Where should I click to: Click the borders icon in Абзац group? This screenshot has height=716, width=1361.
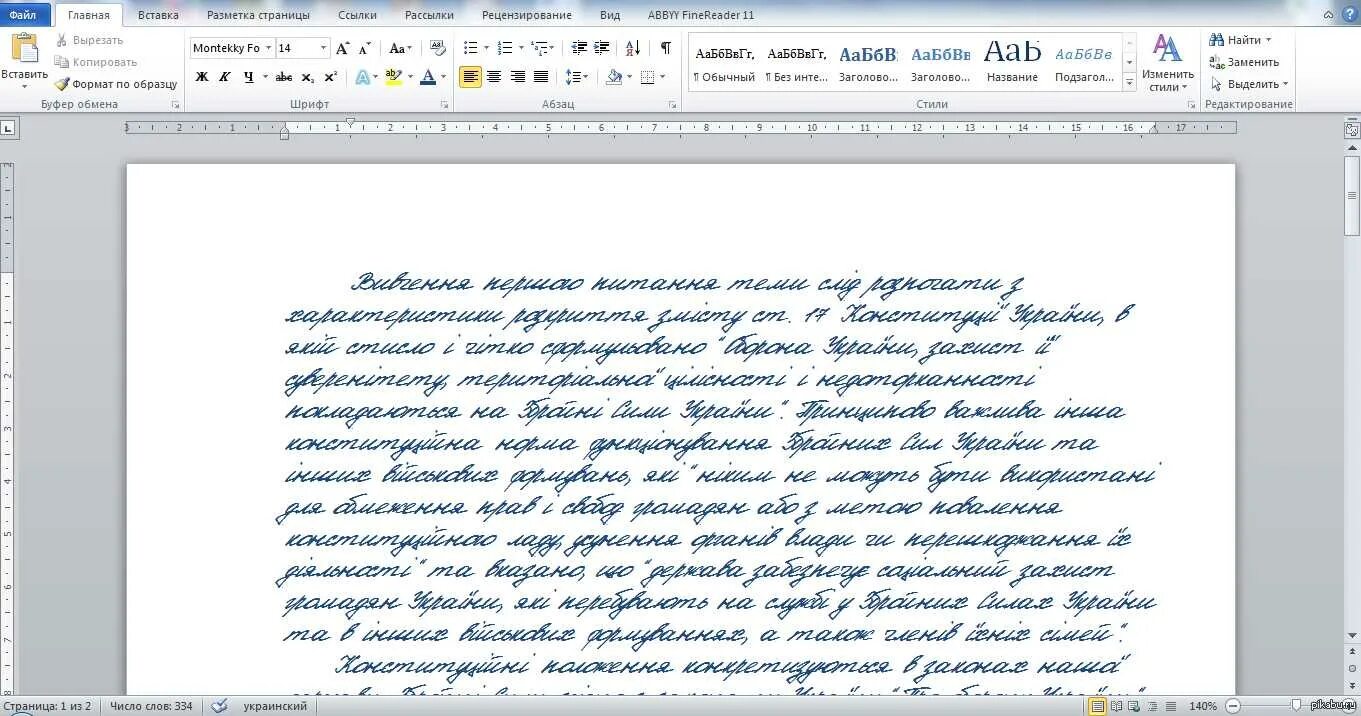(x=647, y=77)
